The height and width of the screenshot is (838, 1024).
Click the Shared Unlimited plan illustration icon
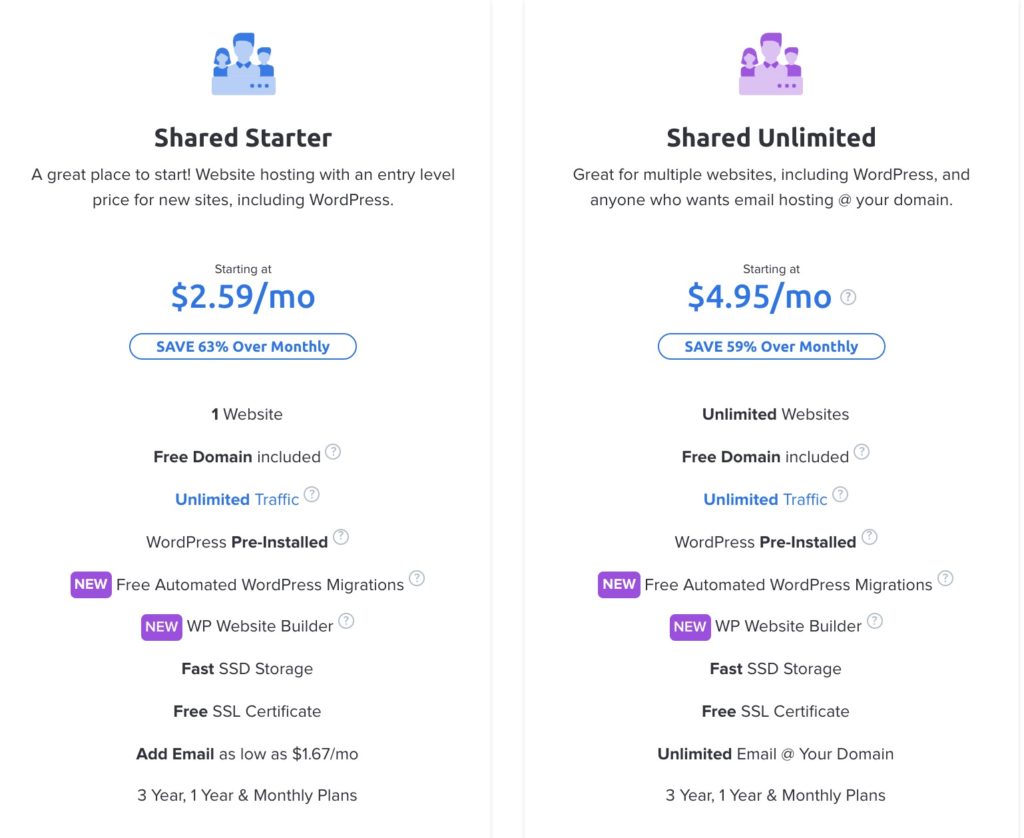[771, 65]
